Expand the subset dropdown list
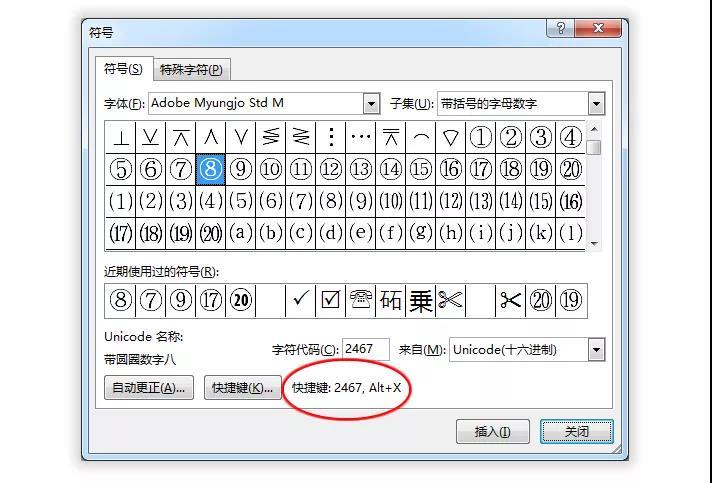This screenshot has width=712, height=483. [596, 103]
